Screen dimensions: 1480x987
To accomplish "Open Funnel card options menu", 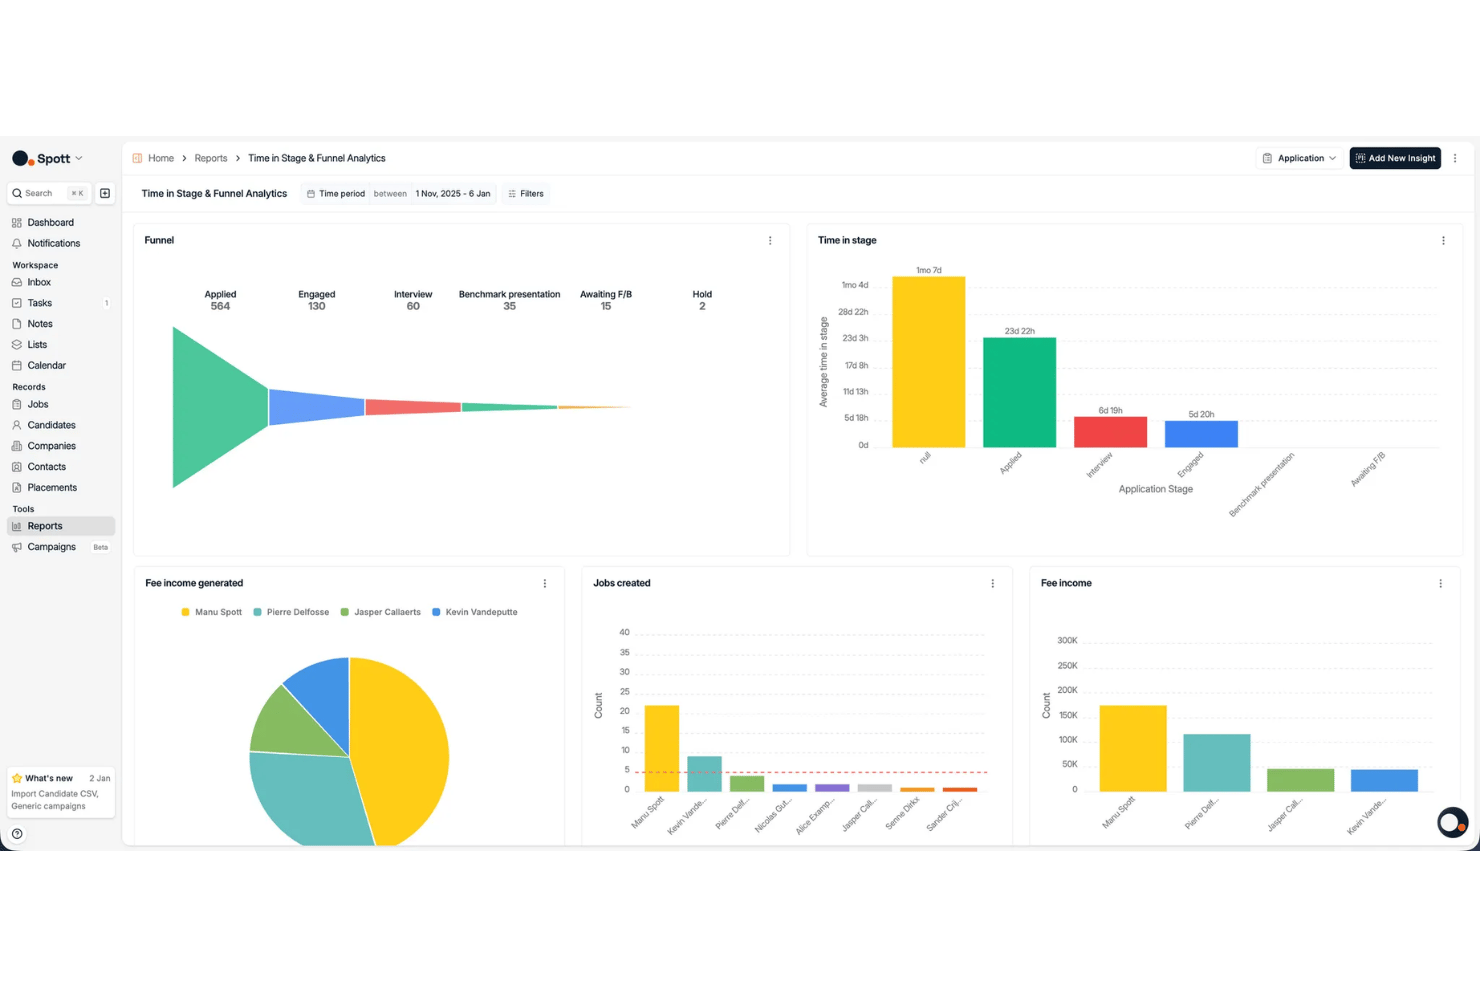I will tap(770, 240).
